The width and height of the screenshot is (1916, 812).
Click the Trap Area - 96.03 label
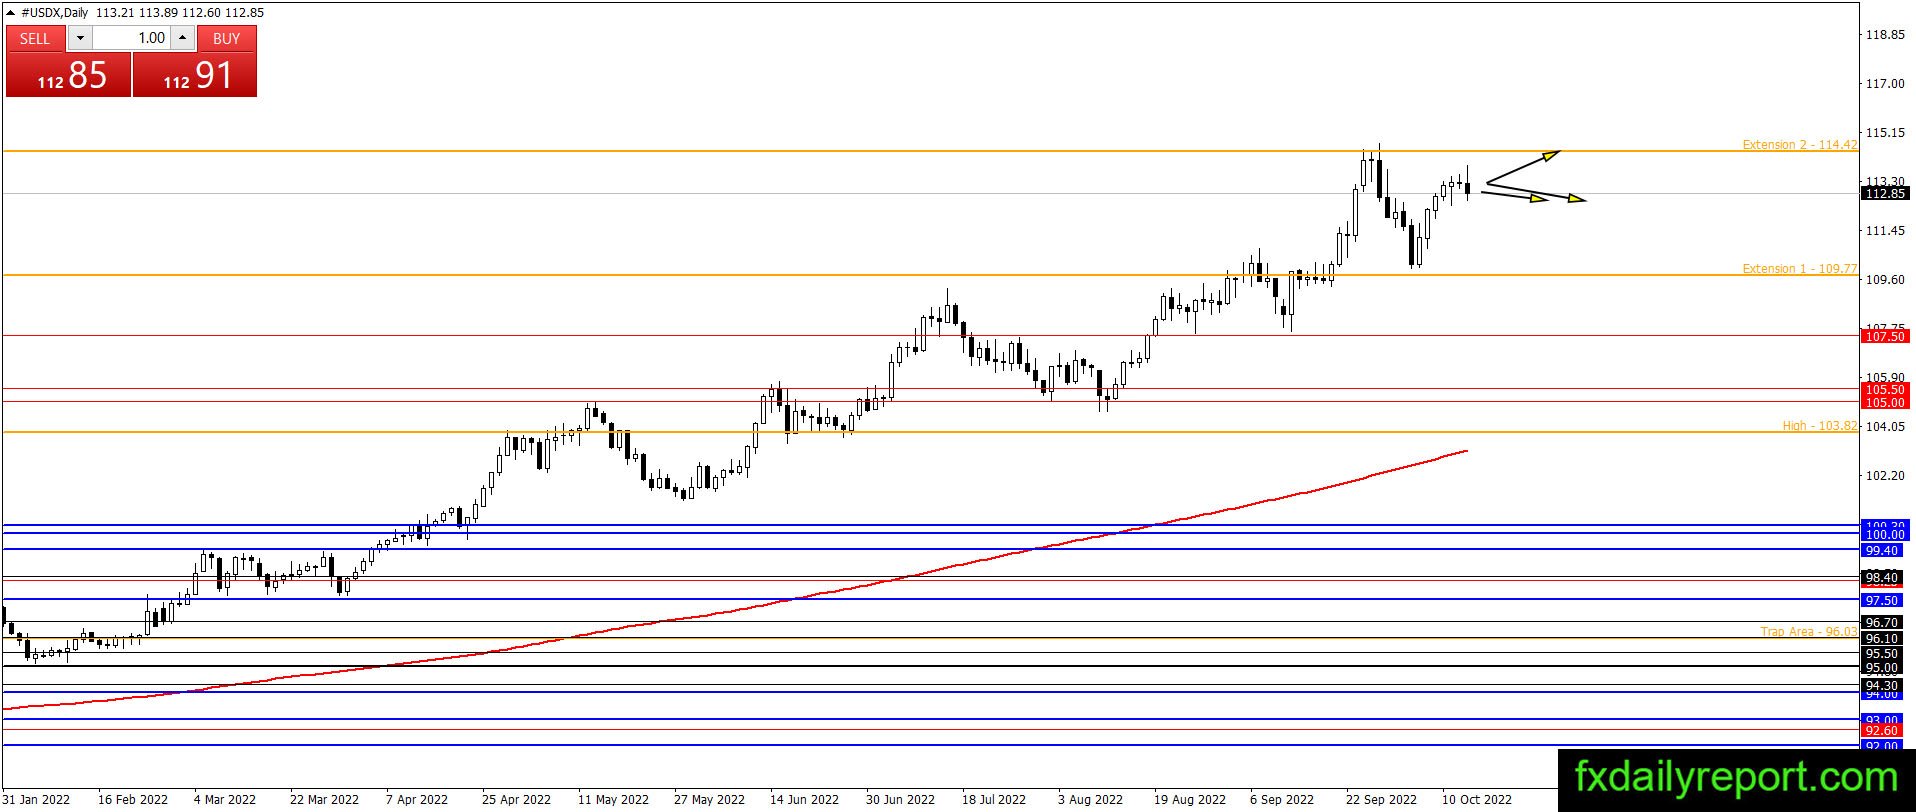point(1808,632)
